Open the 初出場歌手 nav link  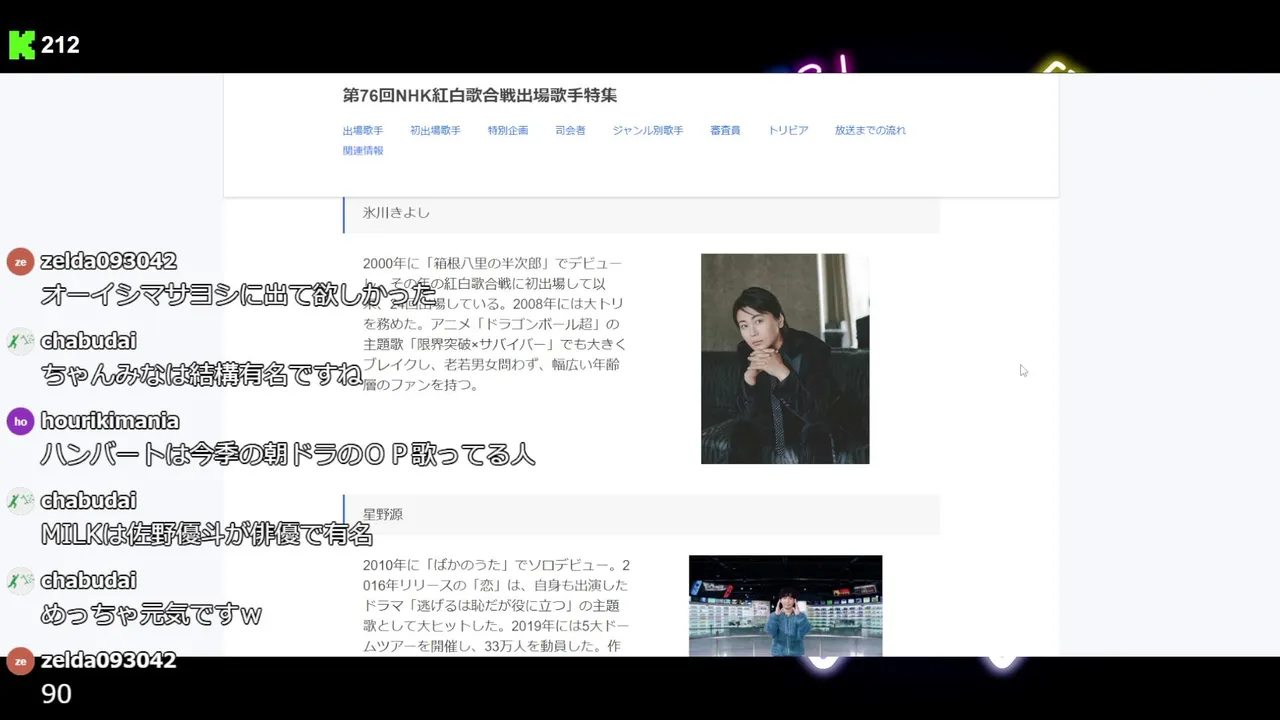tap(435, 130)
